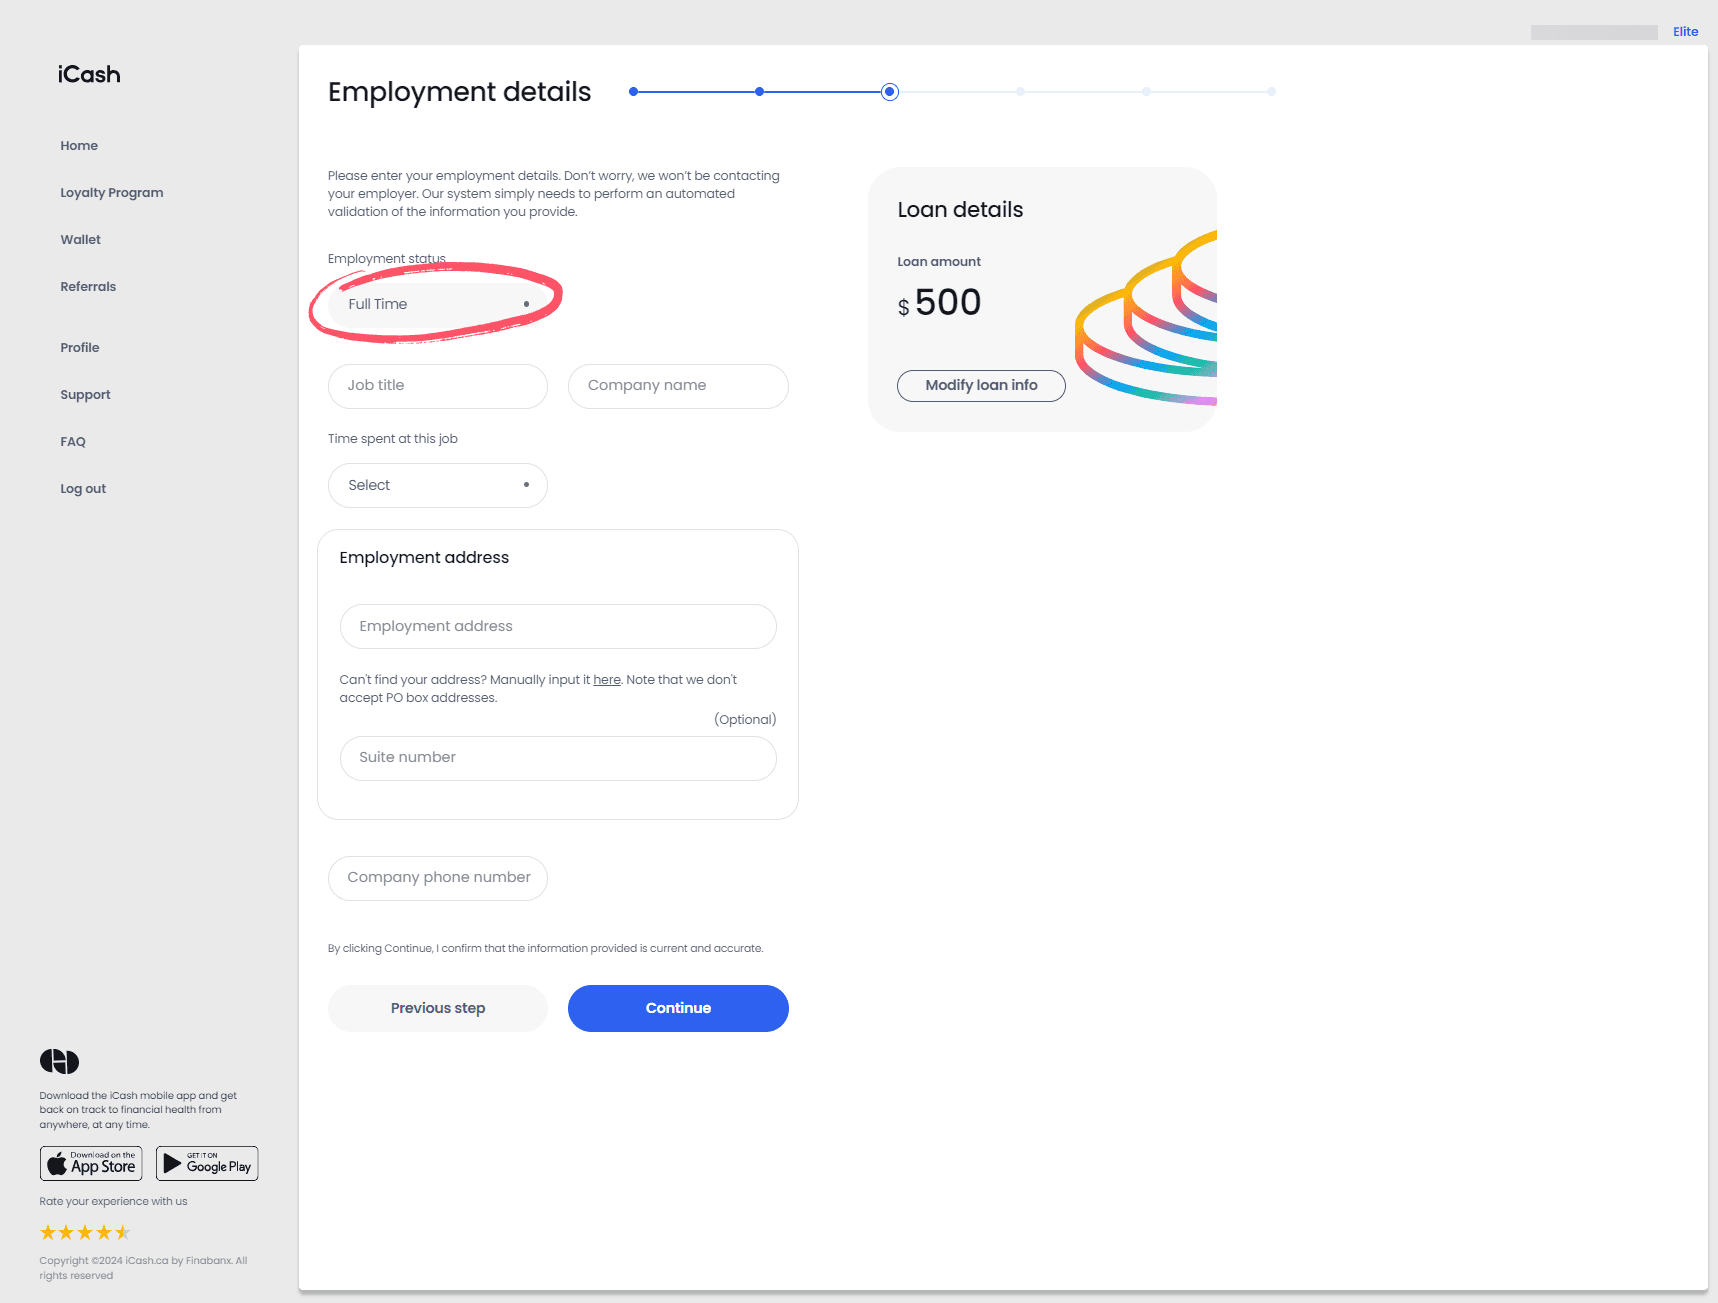Open Wallet from the sidebar
1718x1303 pixels.
(80, 240)
